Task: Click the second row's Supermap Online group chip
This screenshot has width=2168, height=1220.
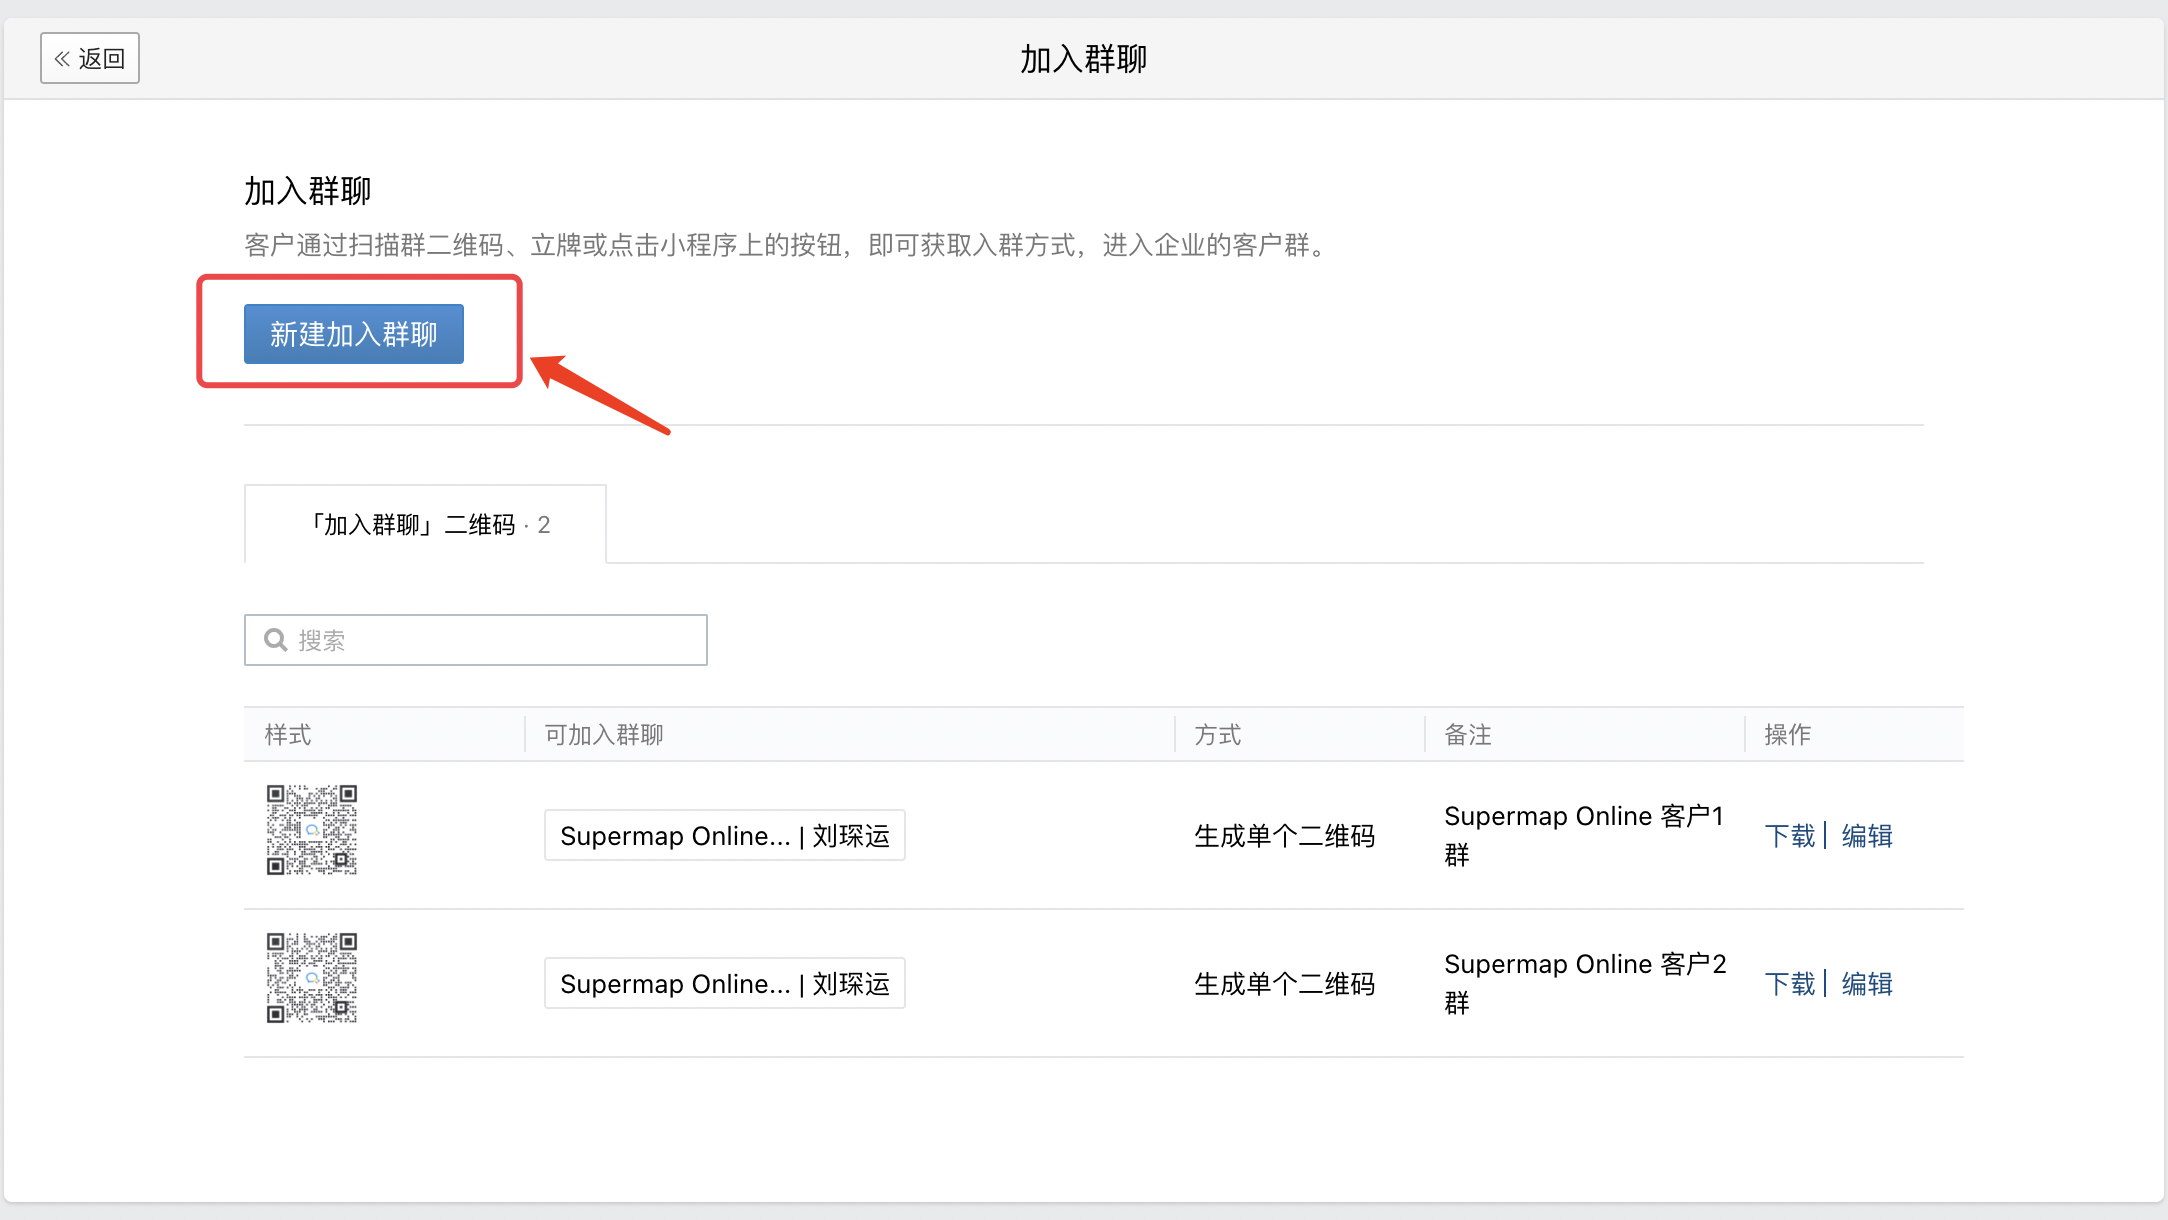Action: 724,984
